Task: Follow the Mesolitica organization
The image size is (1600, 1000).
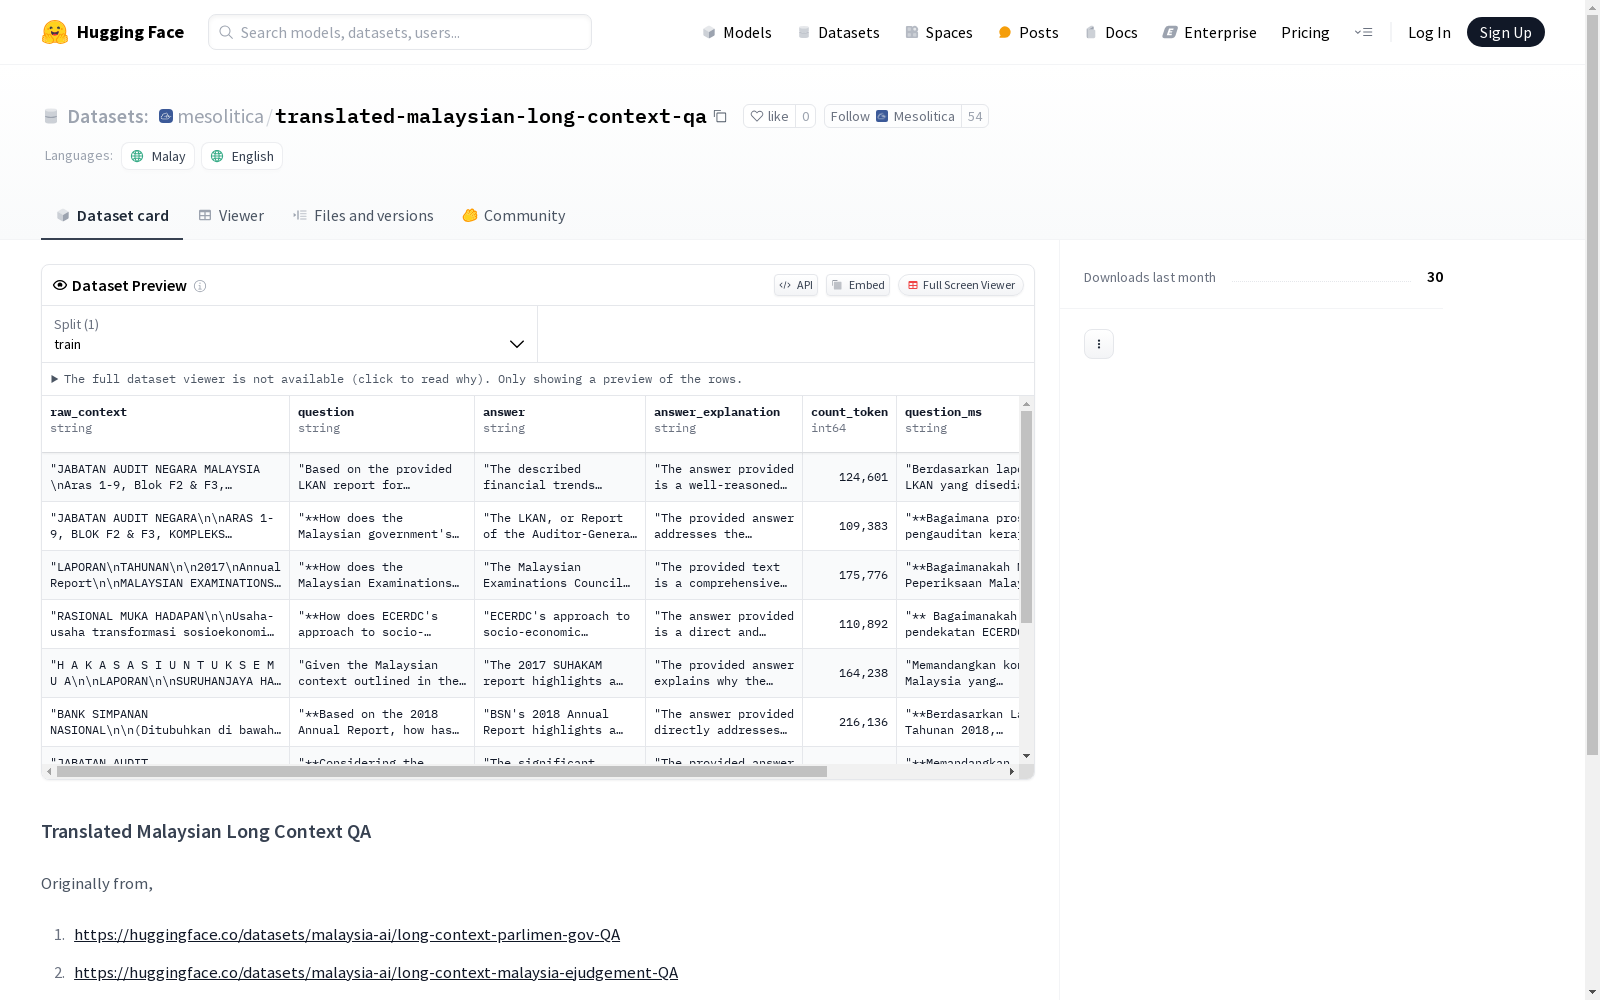Action: tap(893, 116)
